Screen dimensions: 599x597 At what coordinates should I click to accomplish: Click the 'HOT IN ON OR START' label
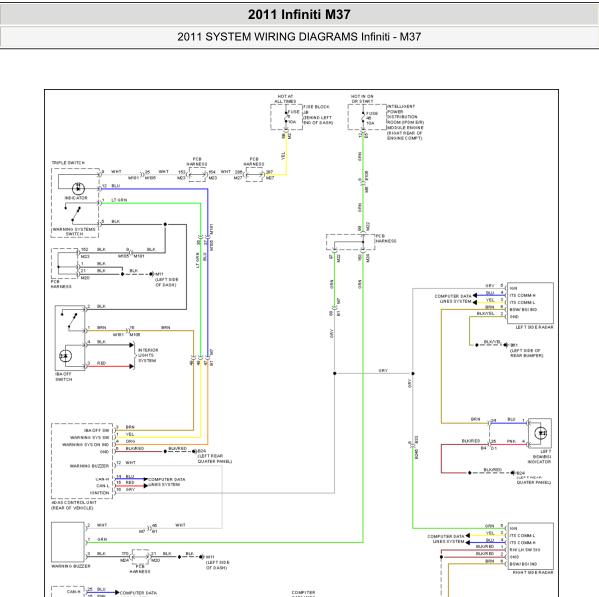[x=362, y=99]
